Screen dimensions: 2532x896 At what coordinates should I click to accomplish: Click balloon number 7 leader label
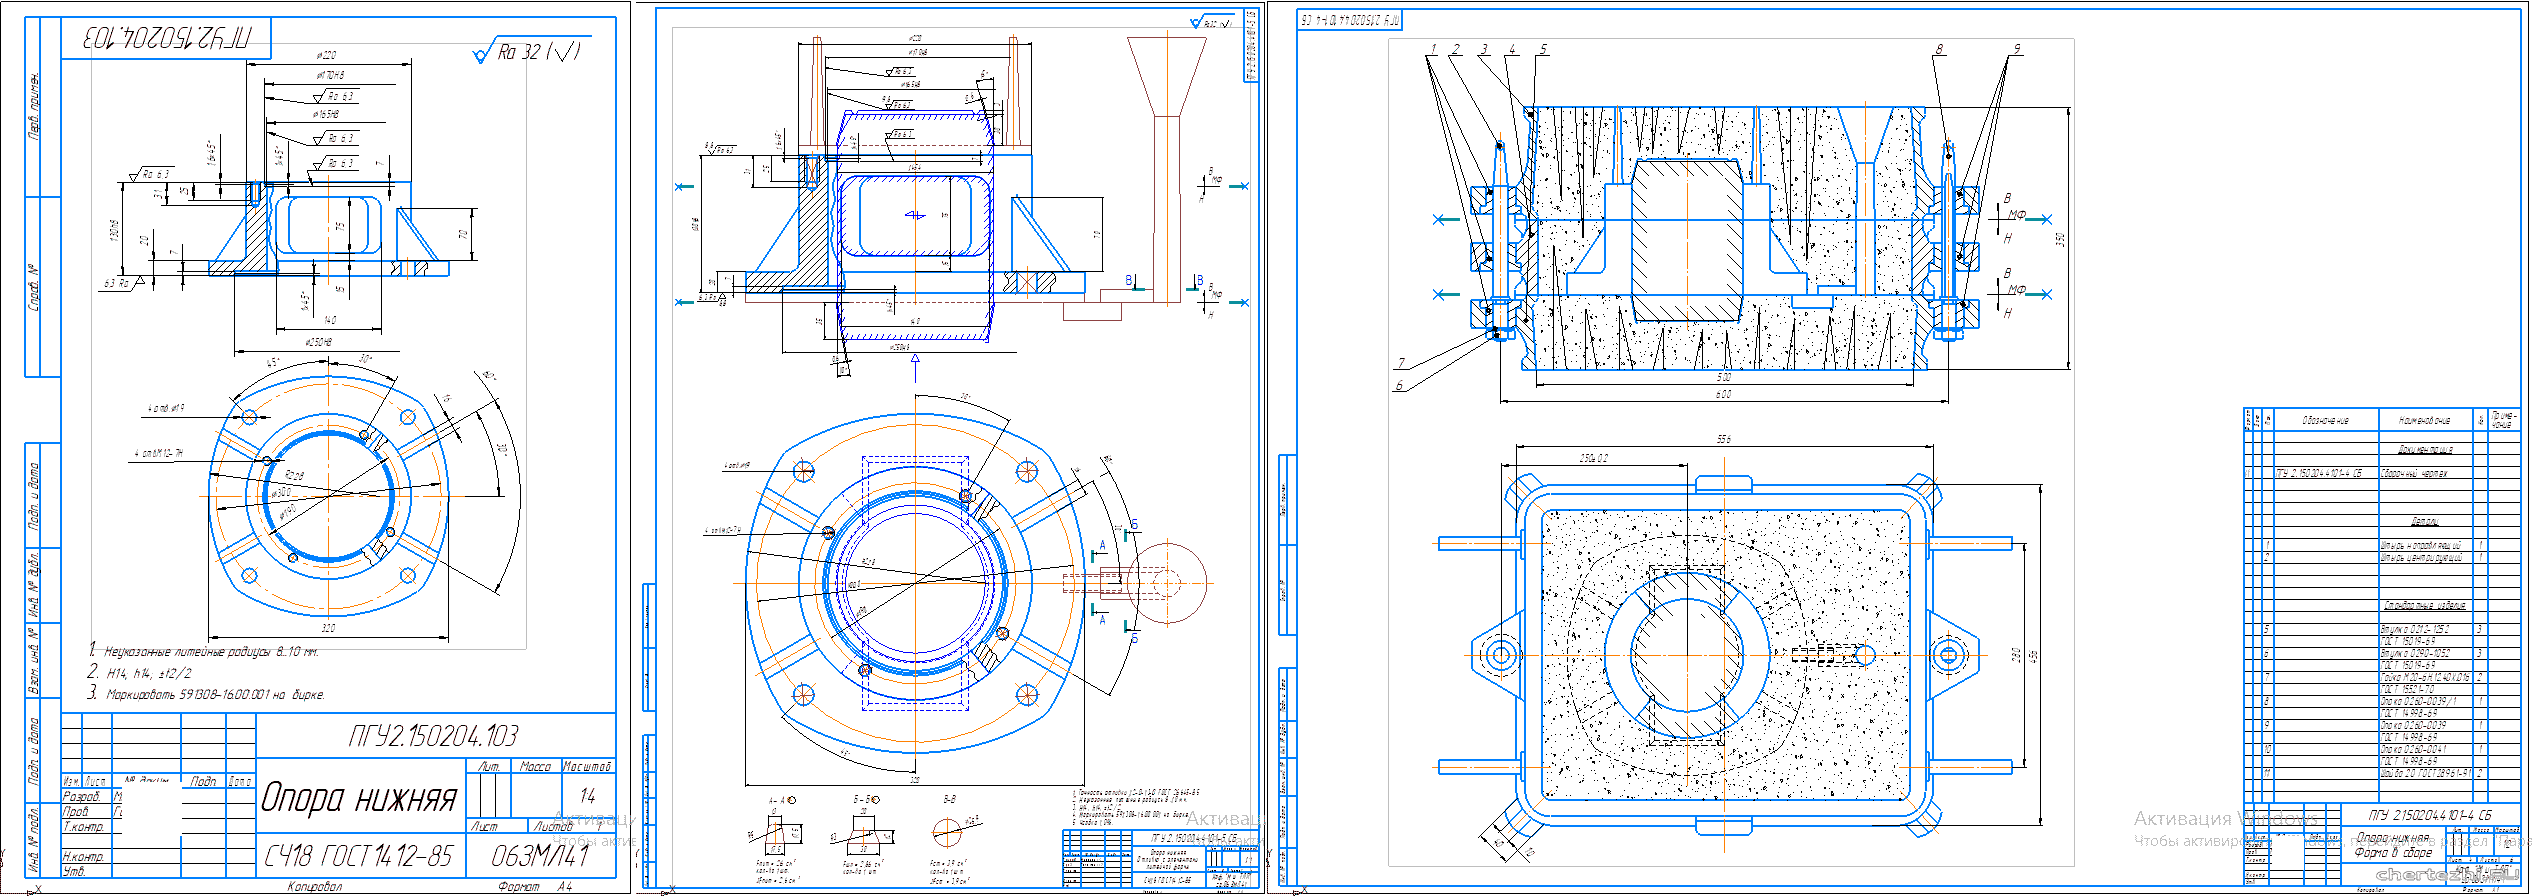coord(1401,363)
